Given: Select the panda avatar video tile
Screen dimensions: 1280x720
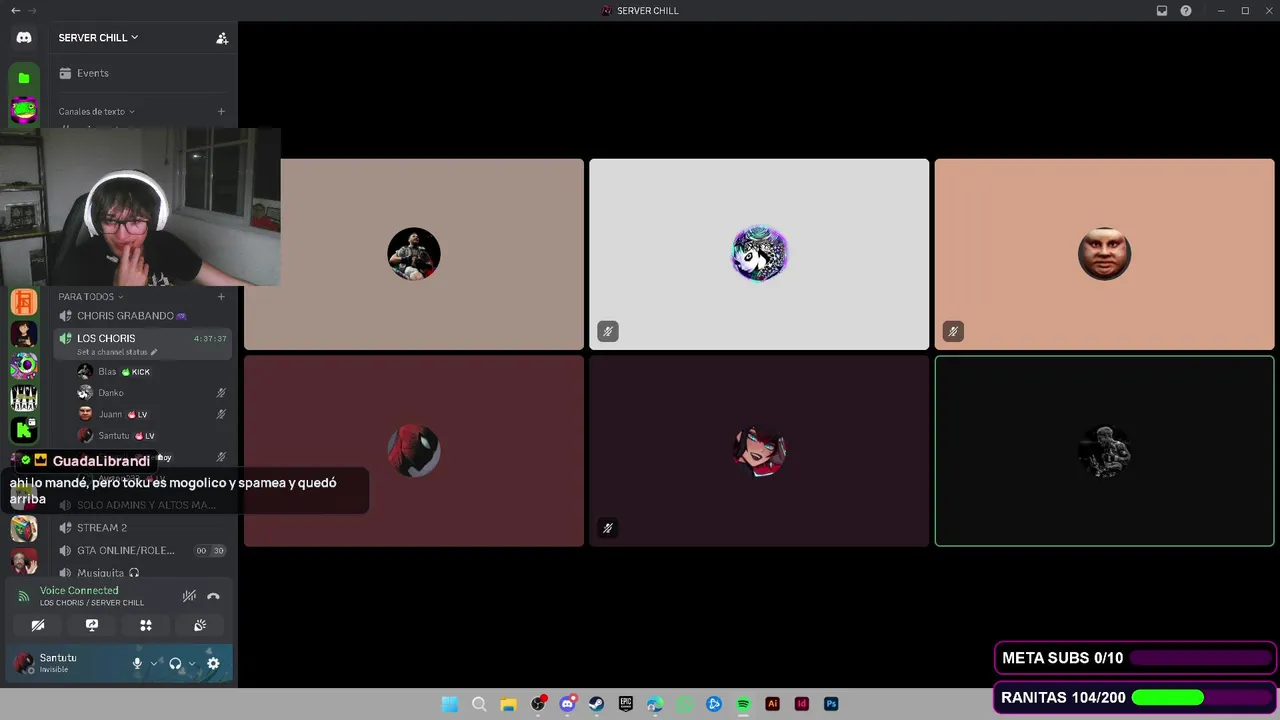Looking at the screenshot, I should [x=759, y=254].
